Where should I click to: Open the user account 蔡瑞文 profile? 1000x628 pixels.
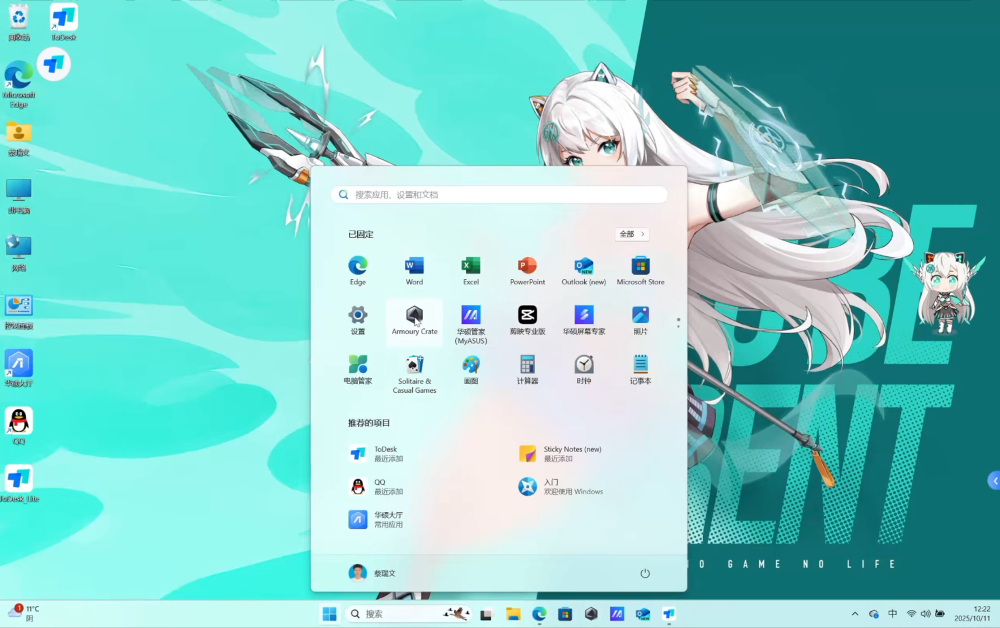[372, 573]
